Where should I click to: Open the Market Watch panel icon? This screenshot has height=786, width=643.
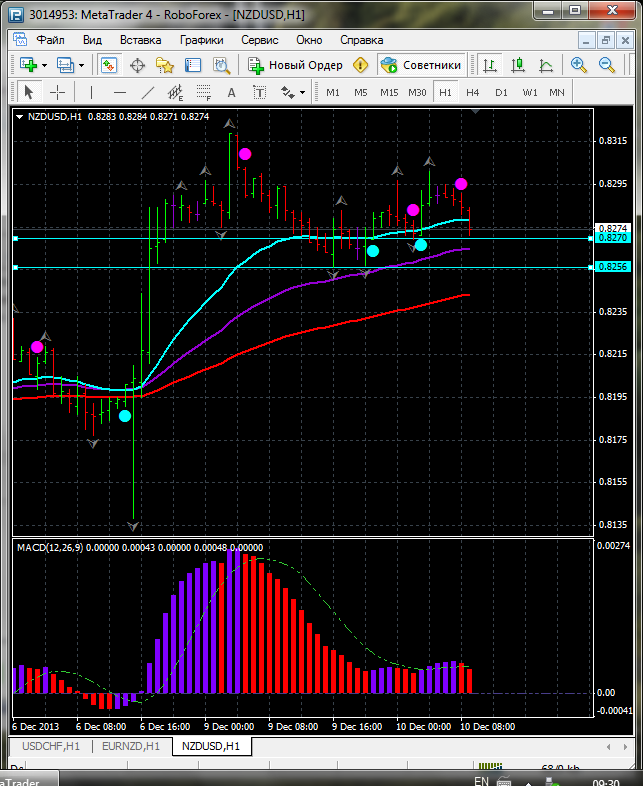108,65
